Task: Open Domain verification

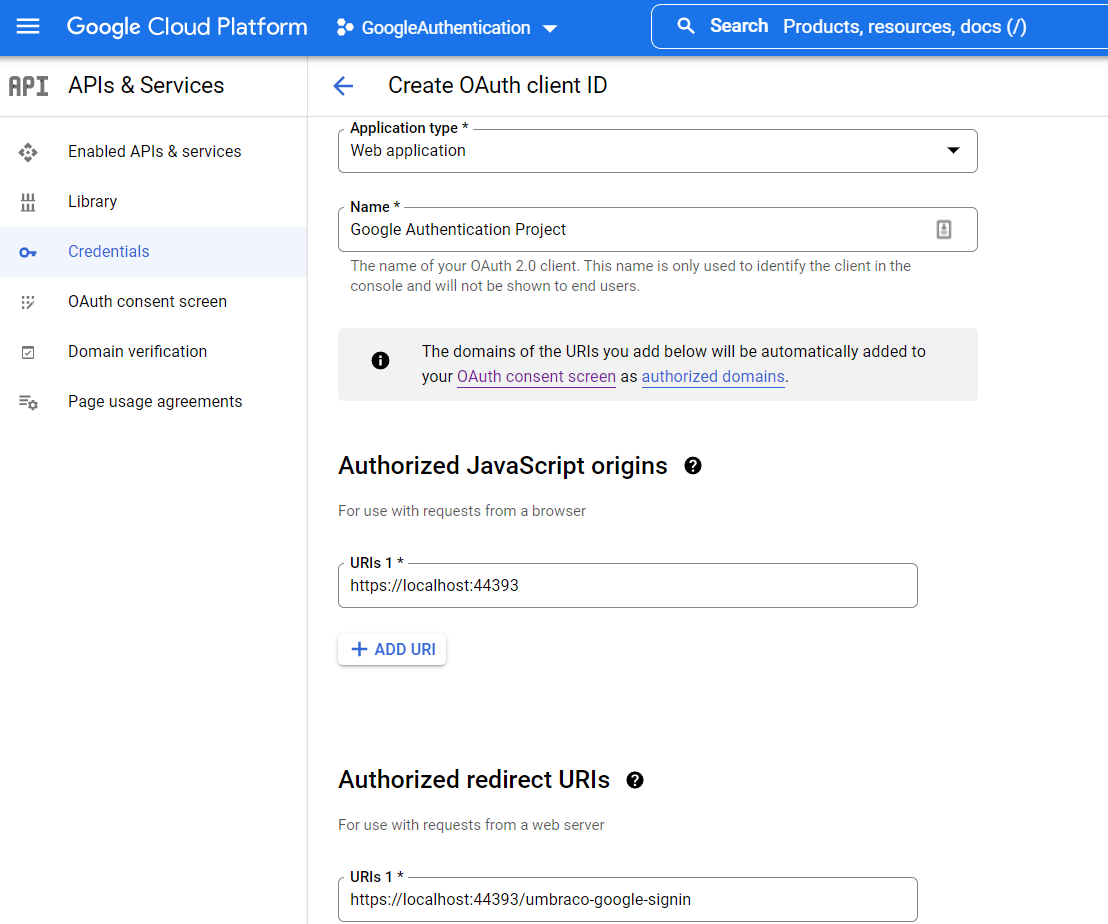Action: tap(154, 352)
